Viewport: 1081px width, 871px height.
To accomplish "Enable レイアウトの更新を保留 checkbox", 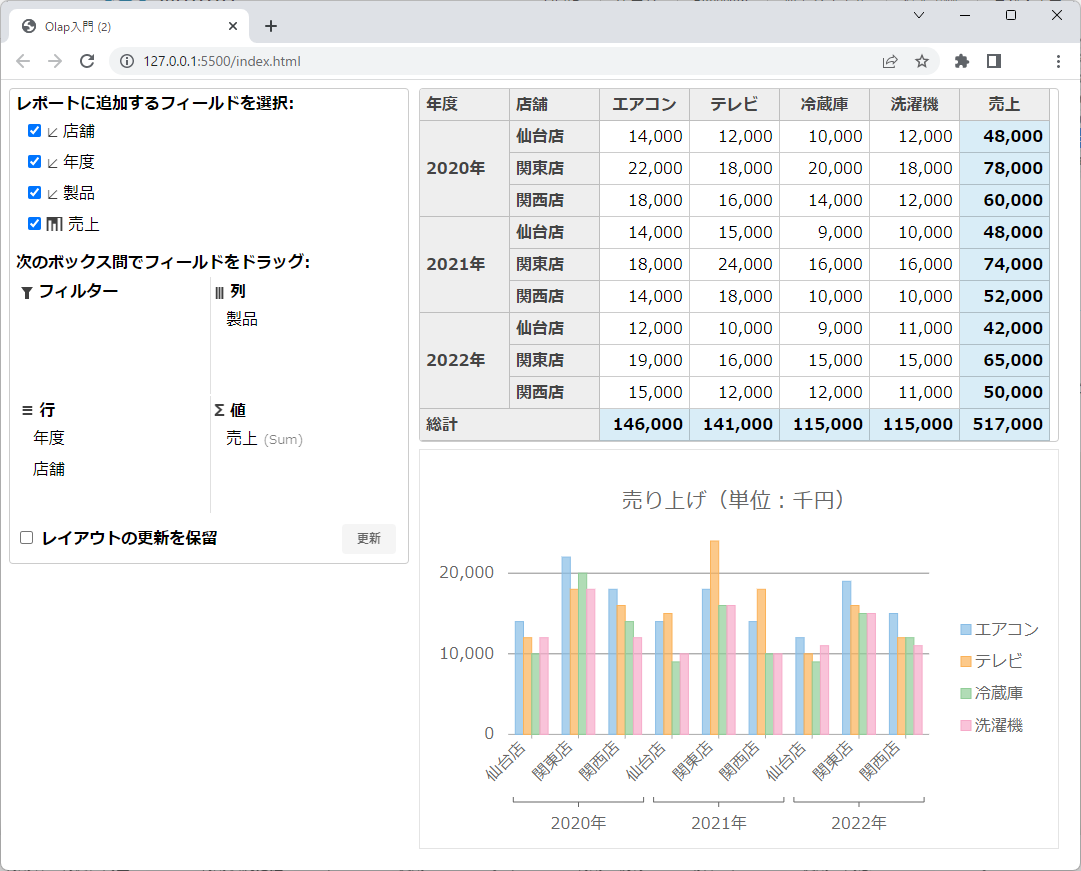I will click(26, 538).
